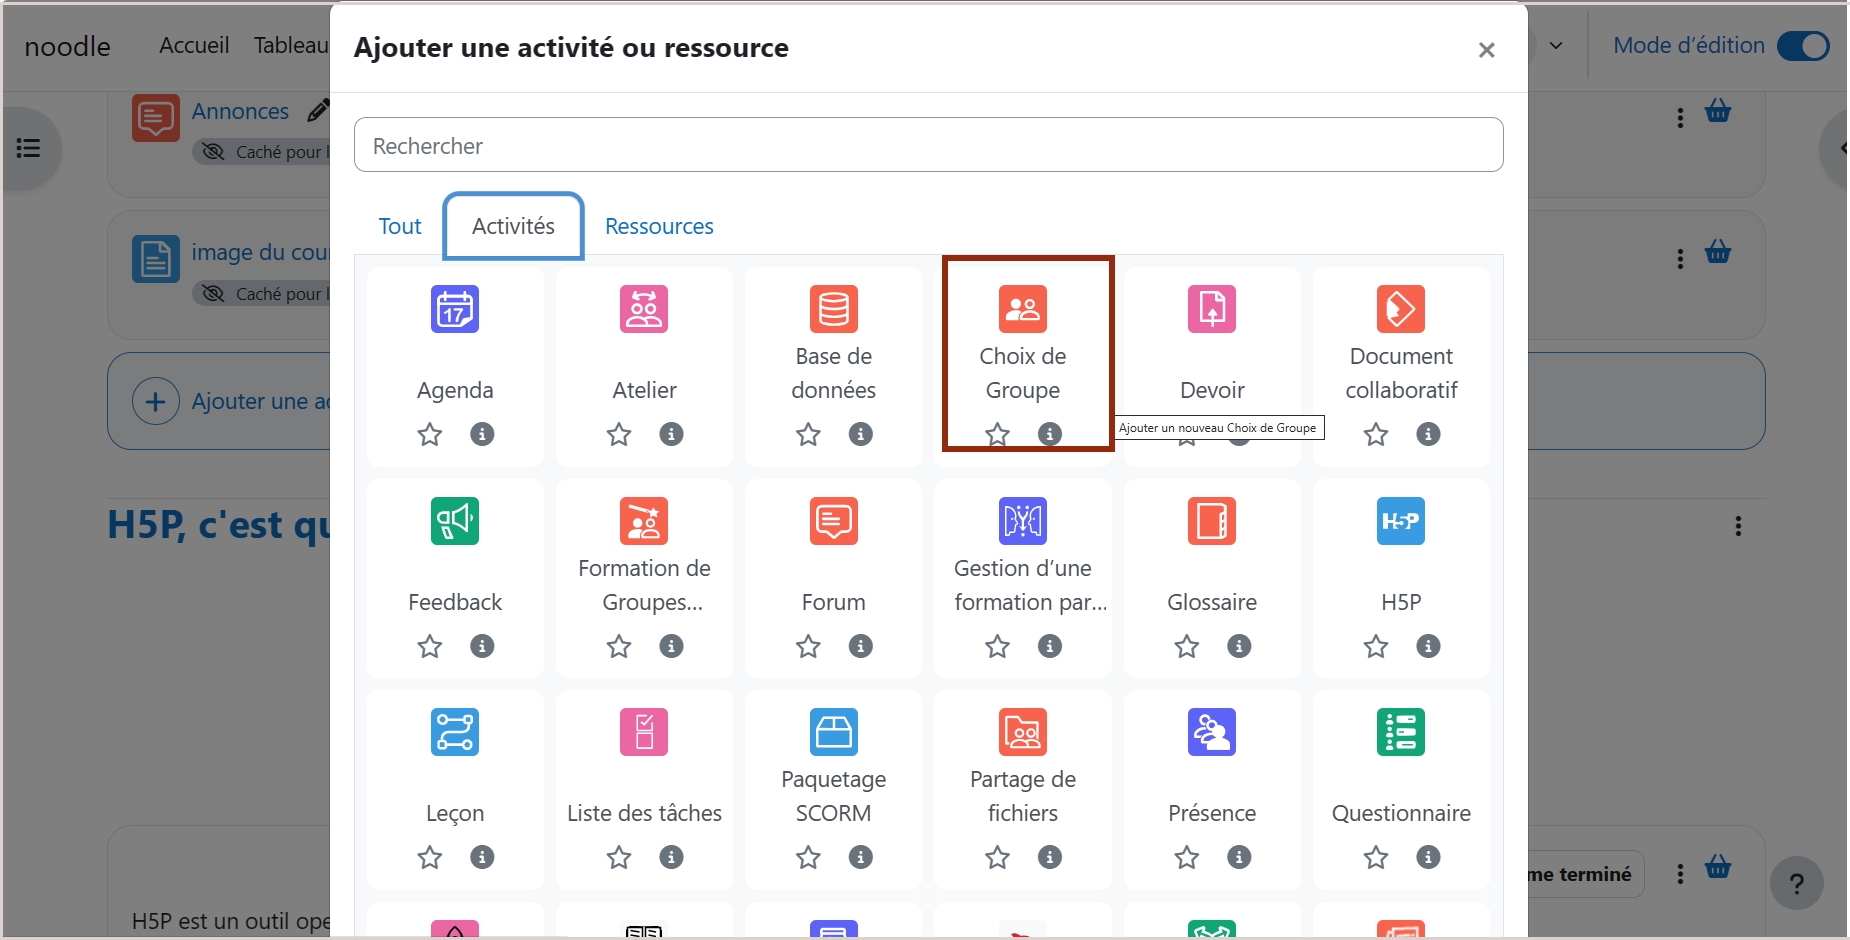Open info for Paquetage SCORM

coord(860,857)
